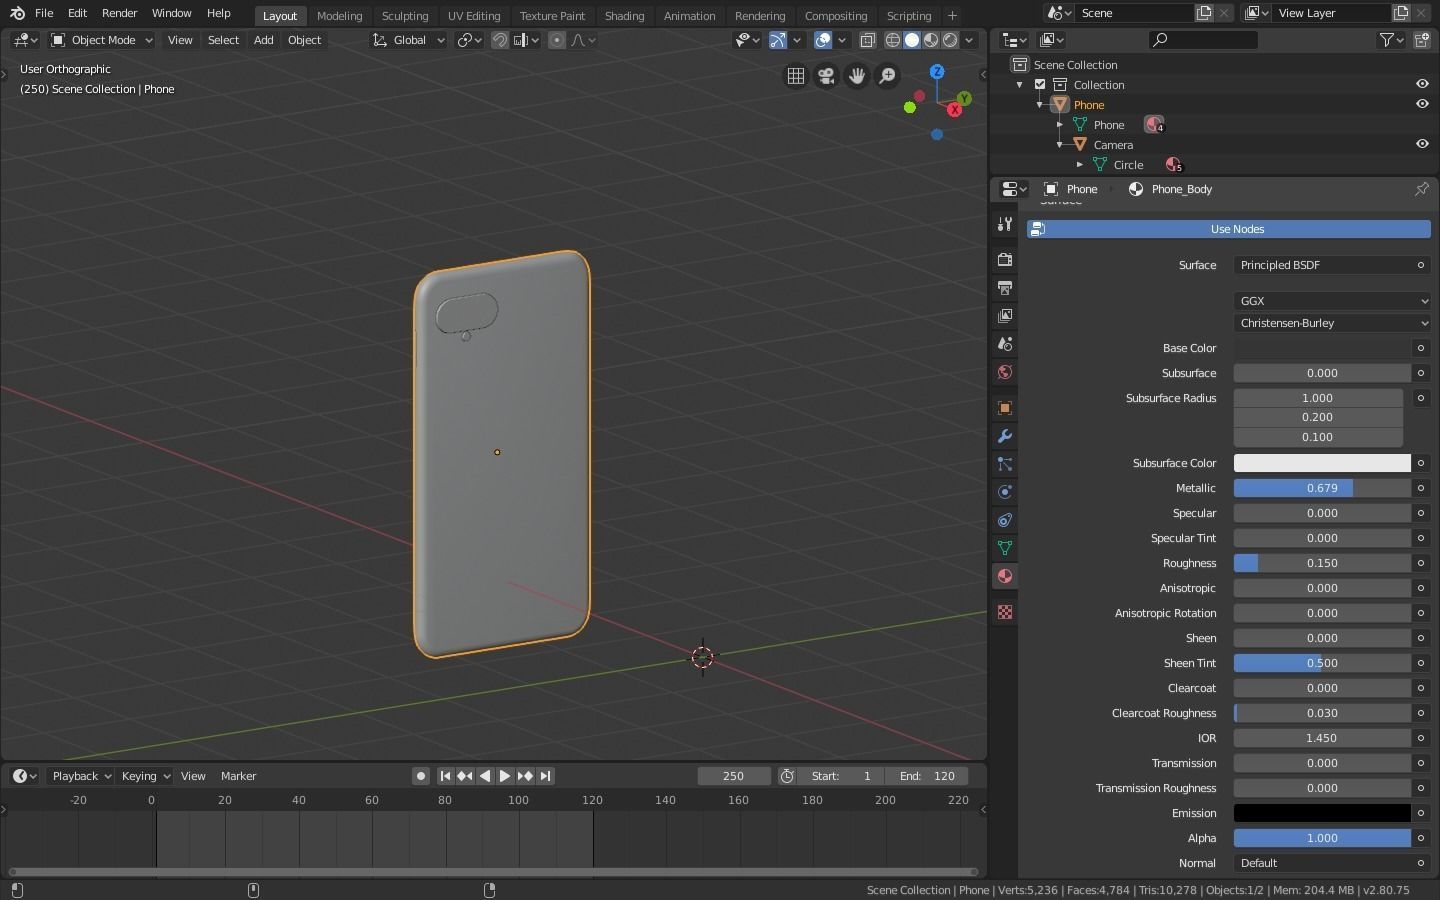Click the Use Nodes button

(x=1229, y=229)
